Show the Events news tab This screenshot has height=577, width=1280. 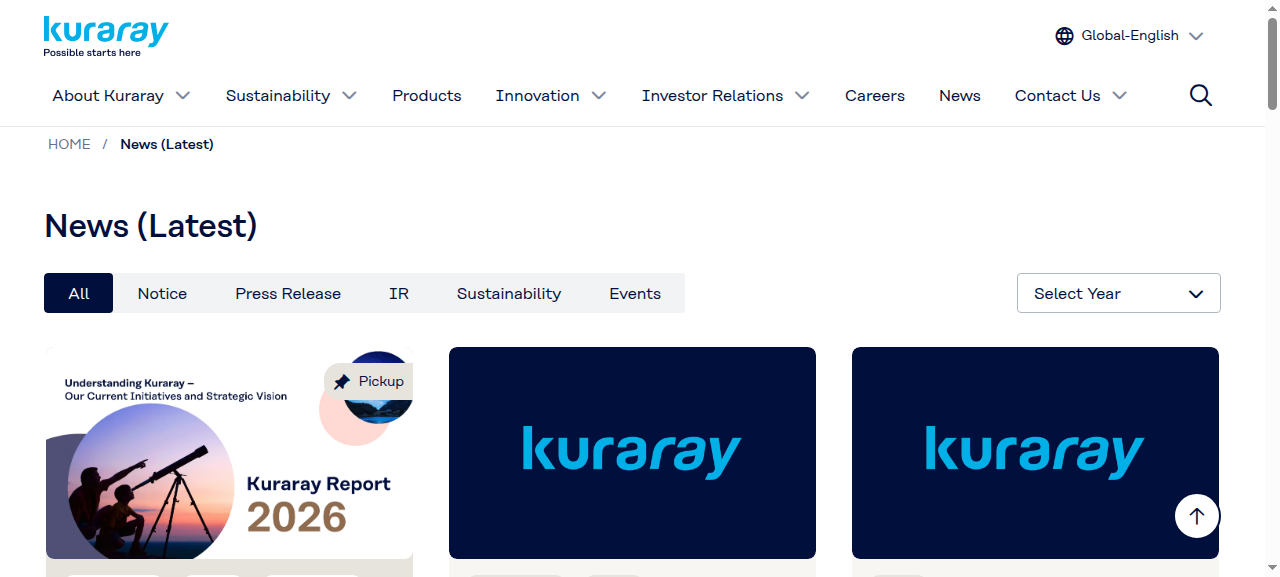pyautogui.click(x=635, y=293)
